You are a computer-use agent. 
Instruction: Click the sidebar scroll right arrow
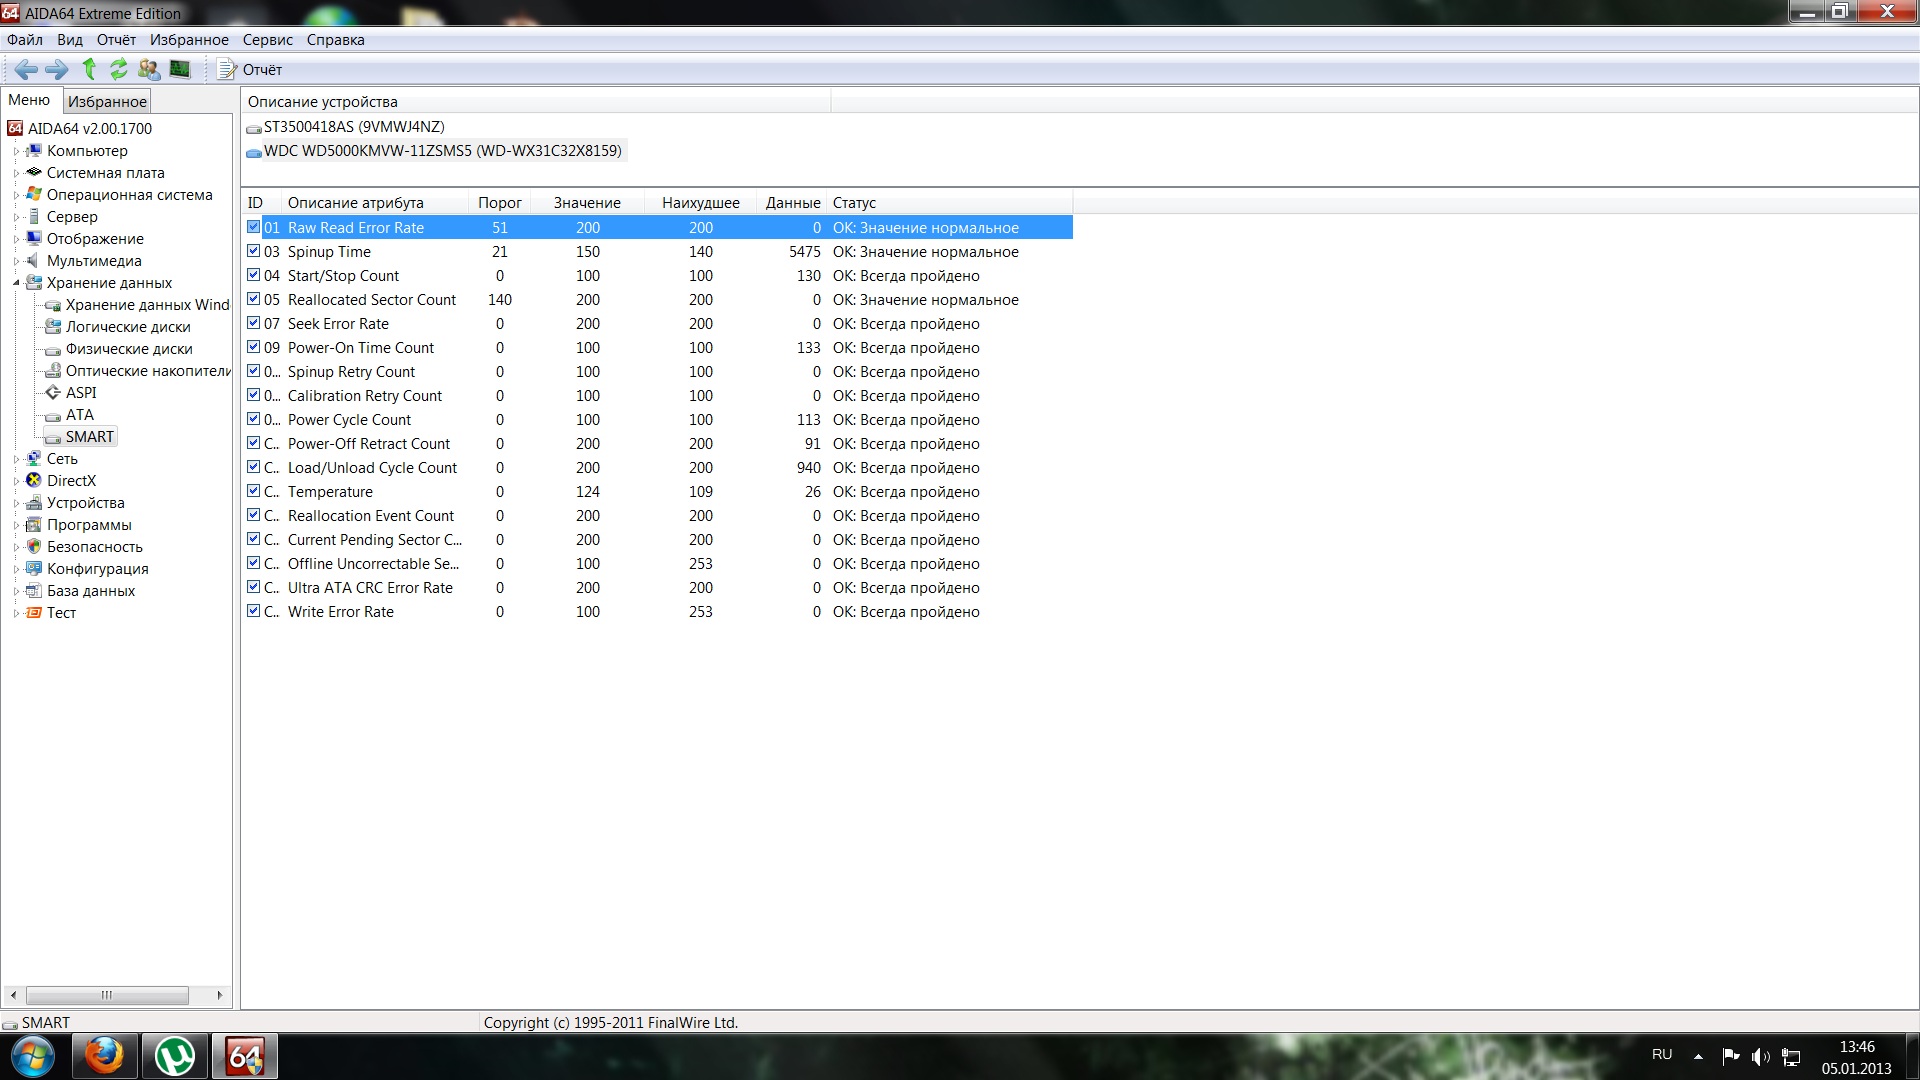(220, 995)
